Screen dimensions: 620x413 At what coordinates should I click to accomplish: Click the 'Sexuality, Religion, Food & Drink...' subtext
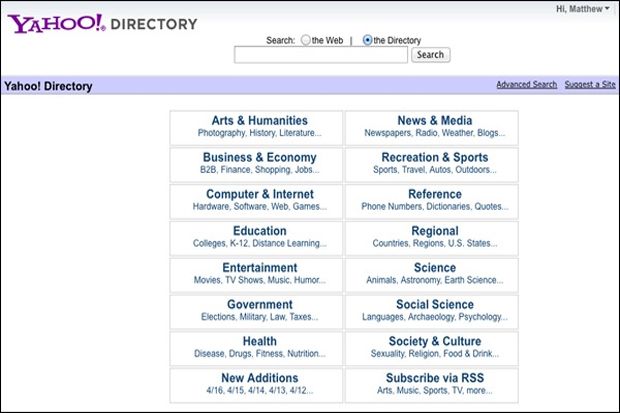435,354
